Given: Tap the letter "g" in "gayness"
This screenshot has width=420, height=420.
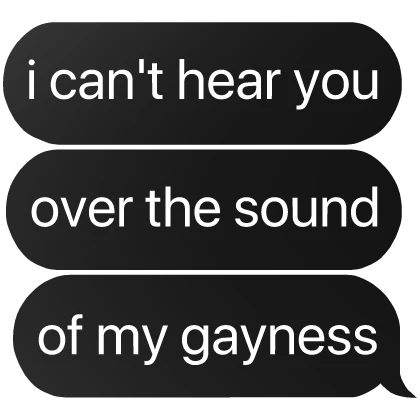Looking at the screenshot, I should tap(195, 344).
